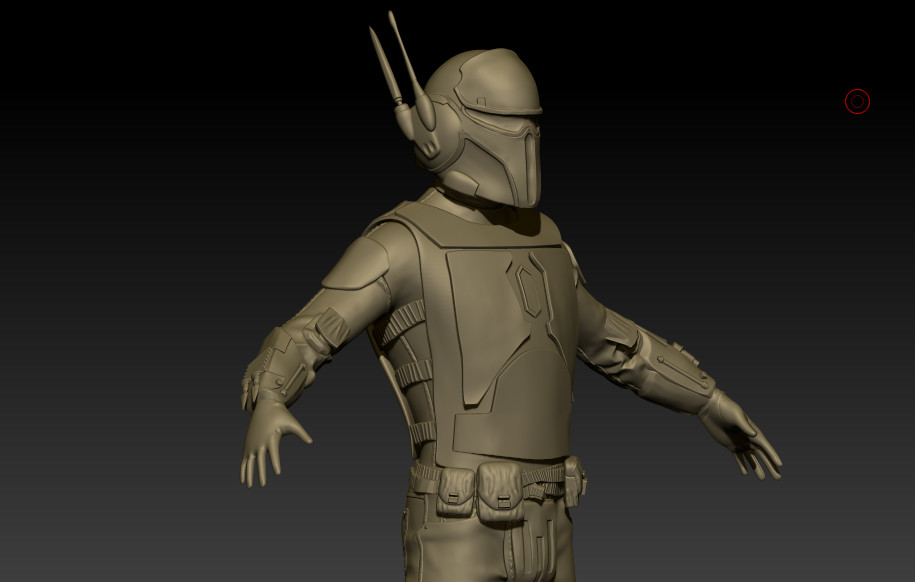Click the red brush cursor indicator

[x=857, y=101]
